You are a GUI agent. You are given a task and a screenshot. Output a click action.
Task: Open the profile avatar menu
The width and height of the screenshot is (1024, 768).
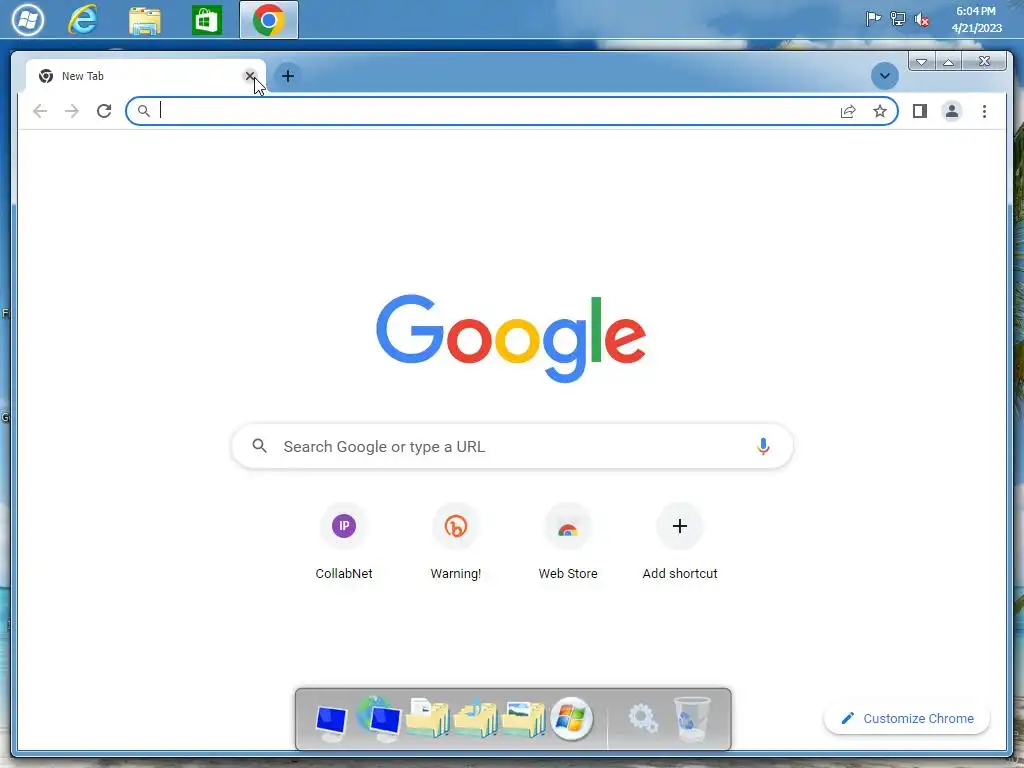pyautogui.click(x=952, y=111)
